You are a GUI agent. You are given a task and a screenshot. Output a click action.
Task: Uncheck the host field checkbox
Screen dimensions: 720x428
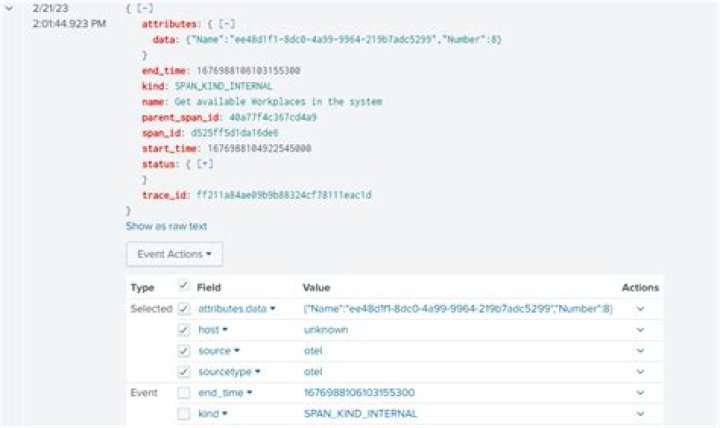[184, 330]
